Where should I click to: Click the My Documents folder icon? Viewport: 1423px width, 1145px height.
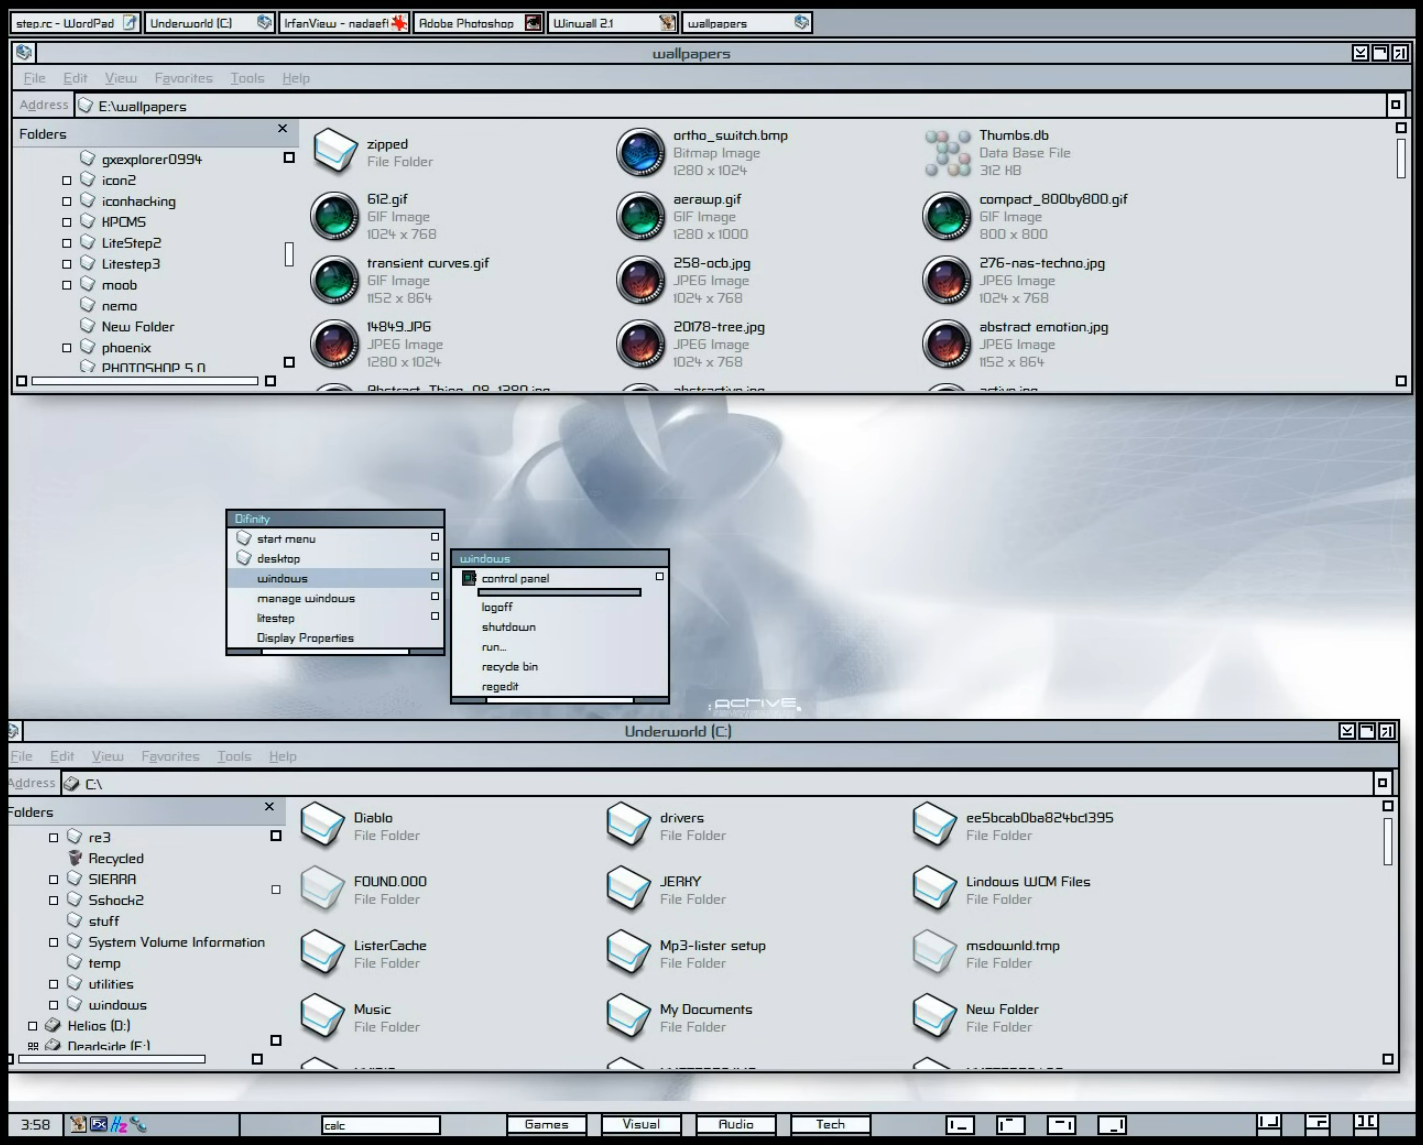coord(629,1017)
